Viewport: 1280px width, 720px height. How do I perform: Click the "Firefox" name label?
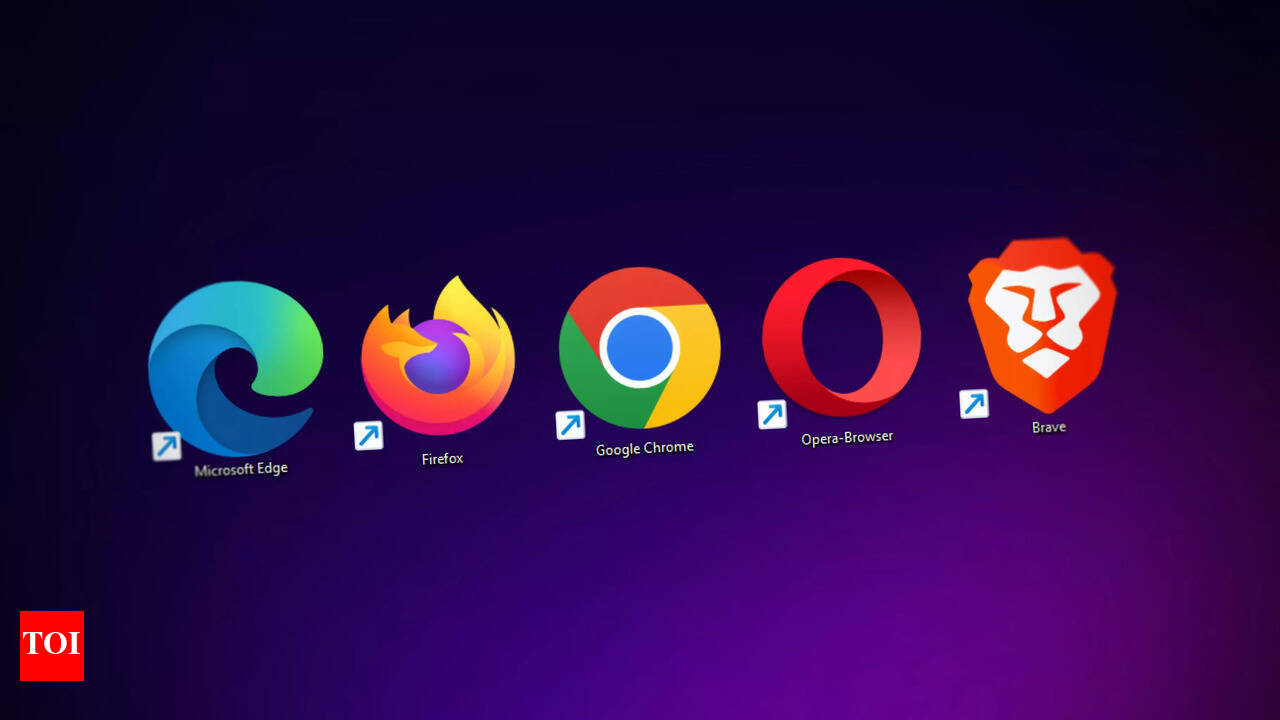point(442,459)
